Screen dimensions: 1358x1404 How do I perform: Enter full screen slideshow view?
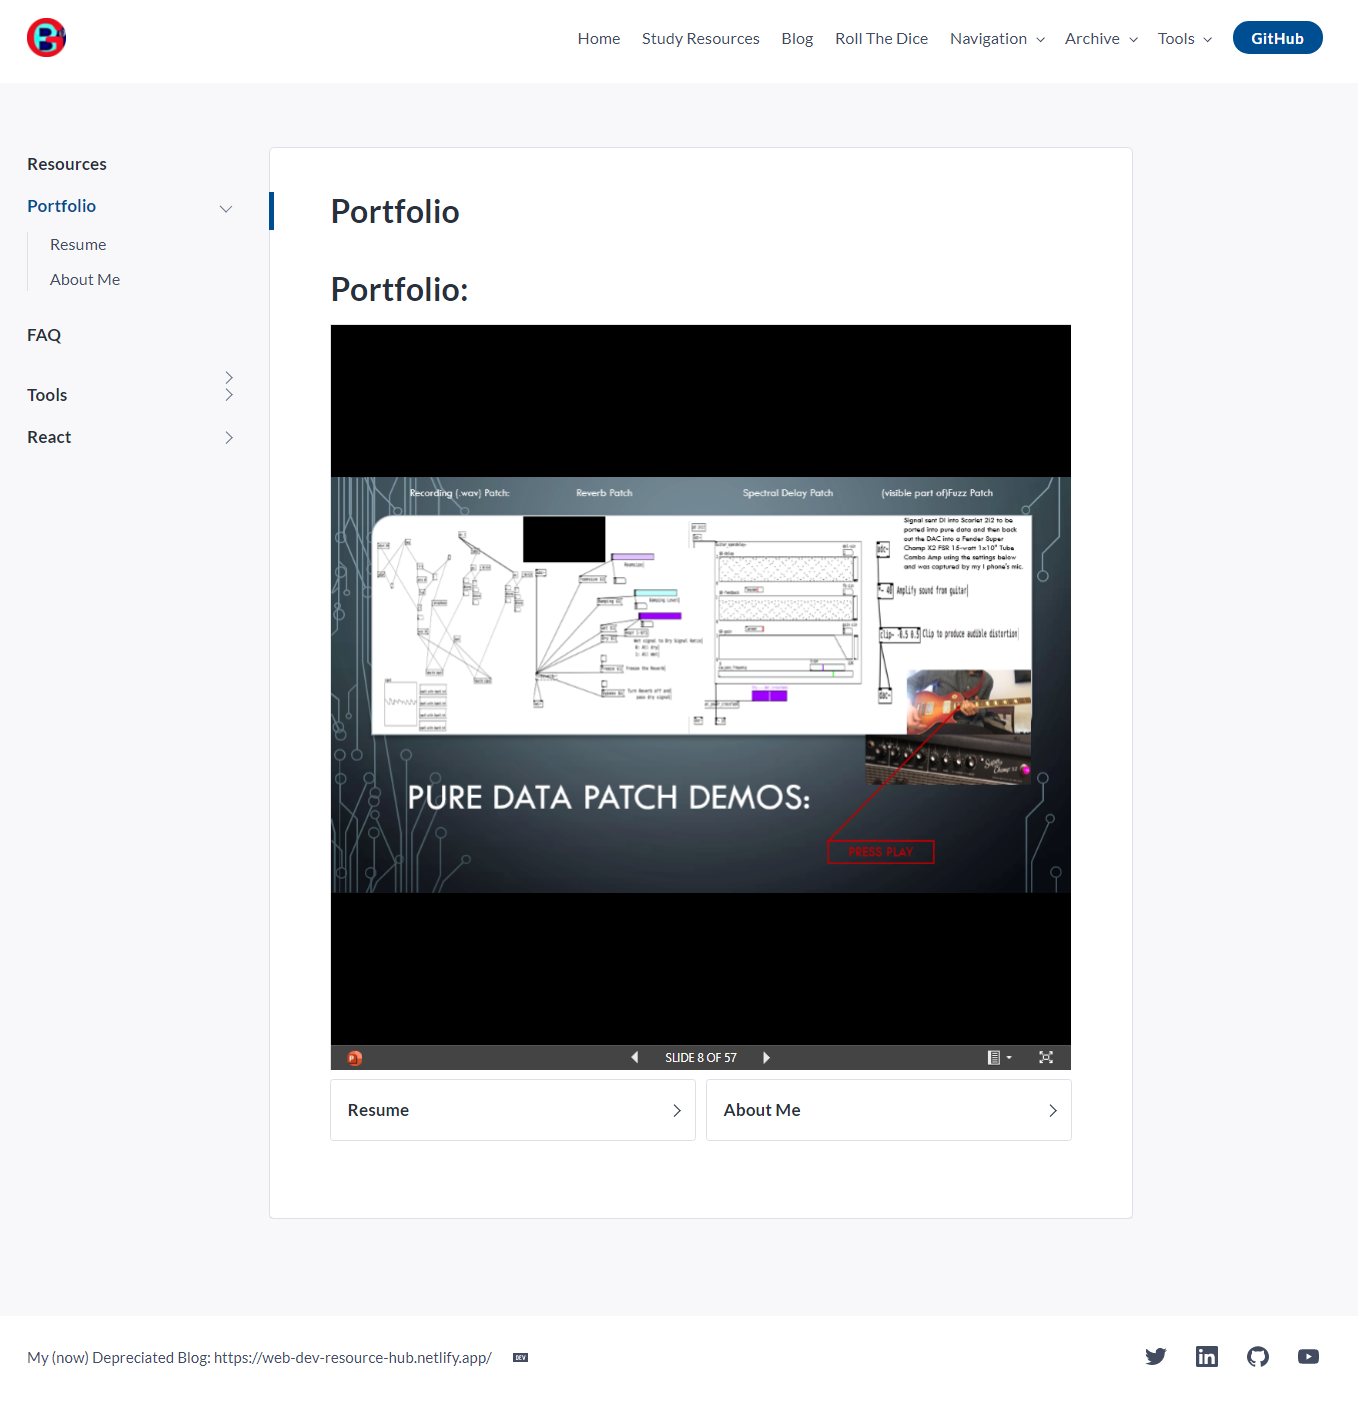tap(1046, 1058)
